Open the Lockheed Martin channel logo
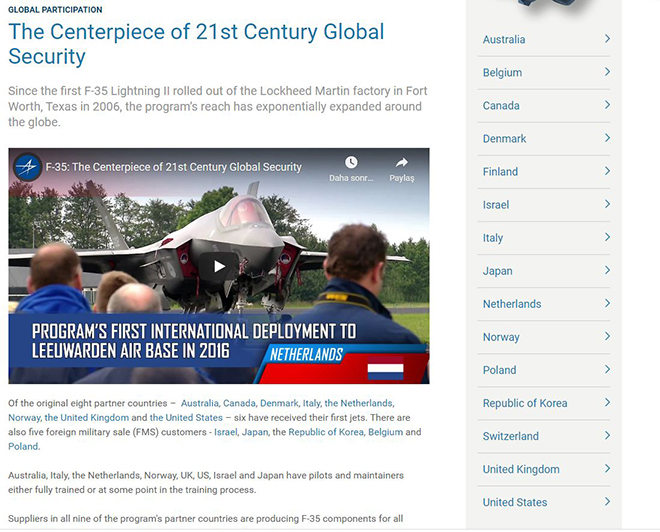Screen dimensions: 660x532 [x=27, y=167]
